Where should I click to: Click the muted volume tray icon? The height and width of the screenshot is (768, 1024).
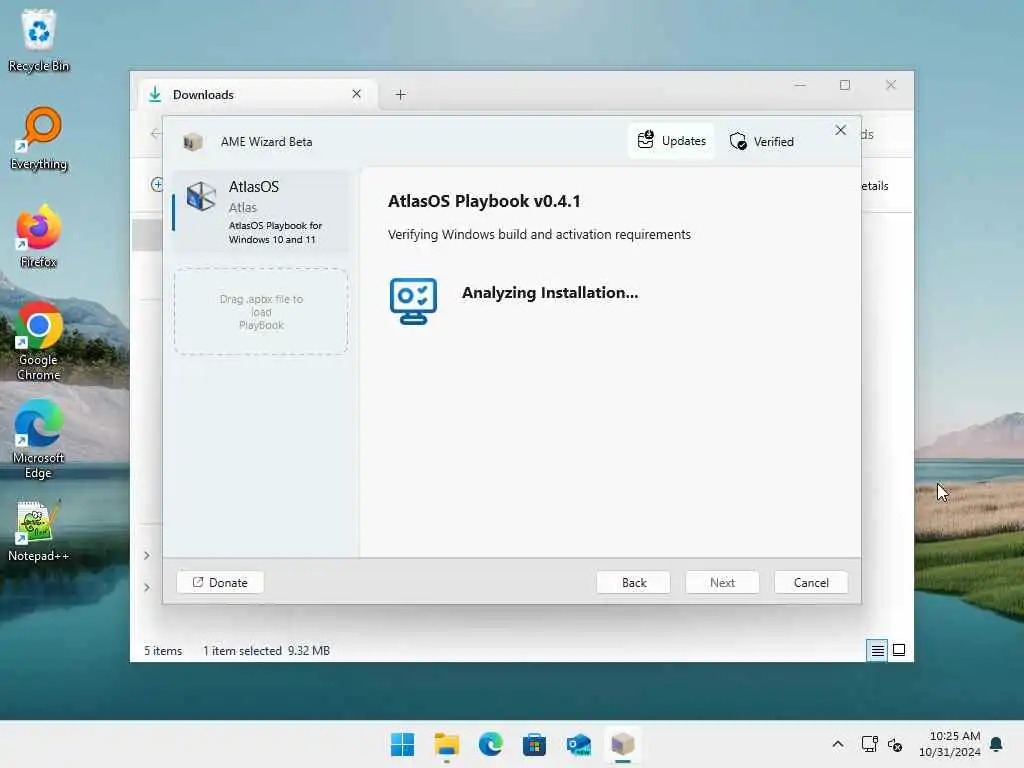[895, 744]
